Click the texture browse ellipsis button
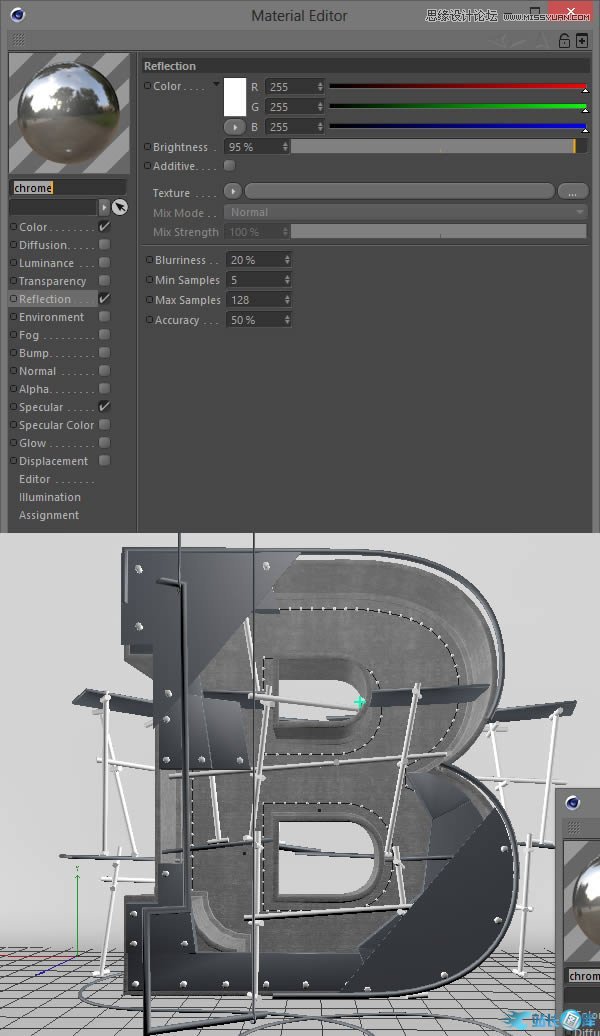This screenshot has width=600, height=1036. [572, 192]
